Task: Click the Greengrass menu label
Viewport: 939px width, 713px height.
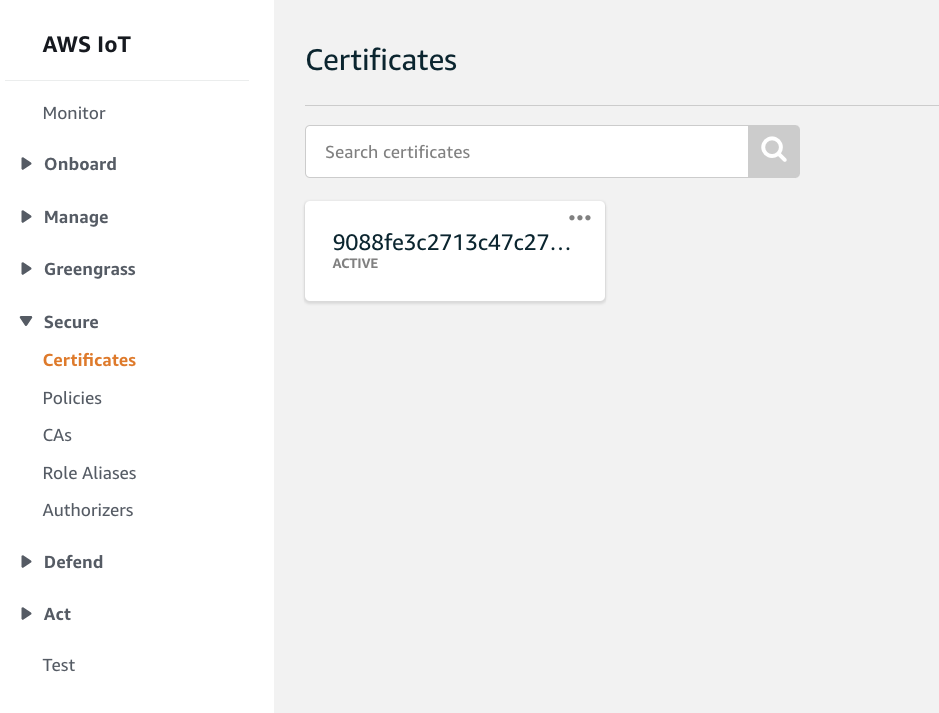Action: pyautogui.click(x=90, y=269)
